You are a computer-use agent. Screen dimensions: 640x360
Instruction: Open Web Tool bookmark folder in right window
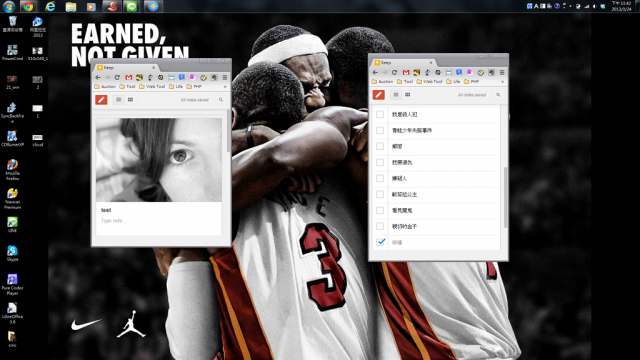[429, 82]
